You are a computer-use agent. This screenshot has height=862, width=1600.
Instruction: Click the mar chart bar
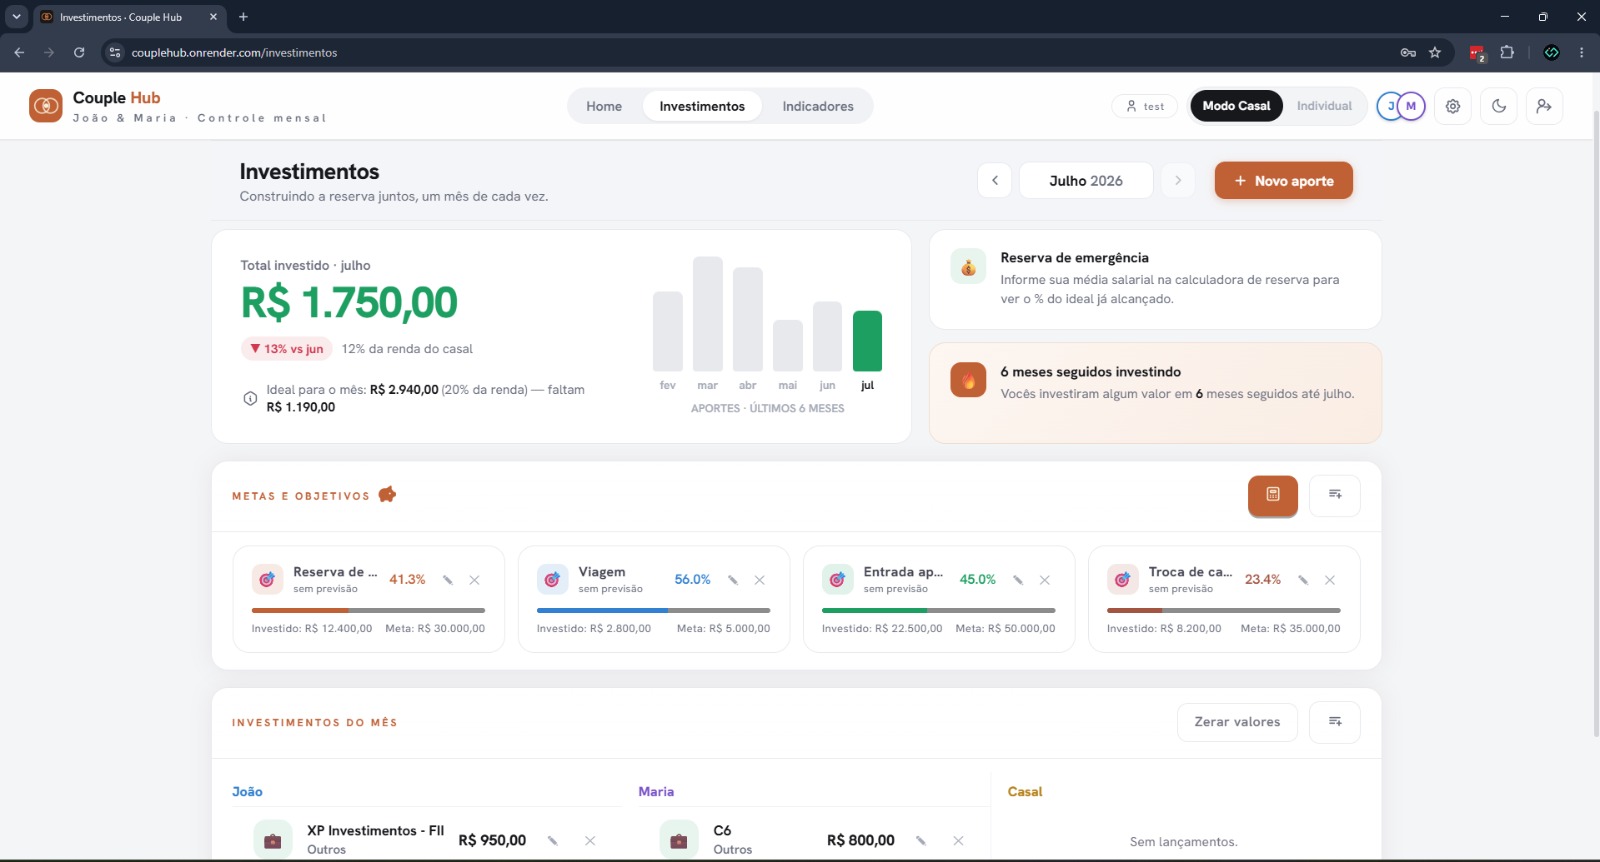point(708,314)
